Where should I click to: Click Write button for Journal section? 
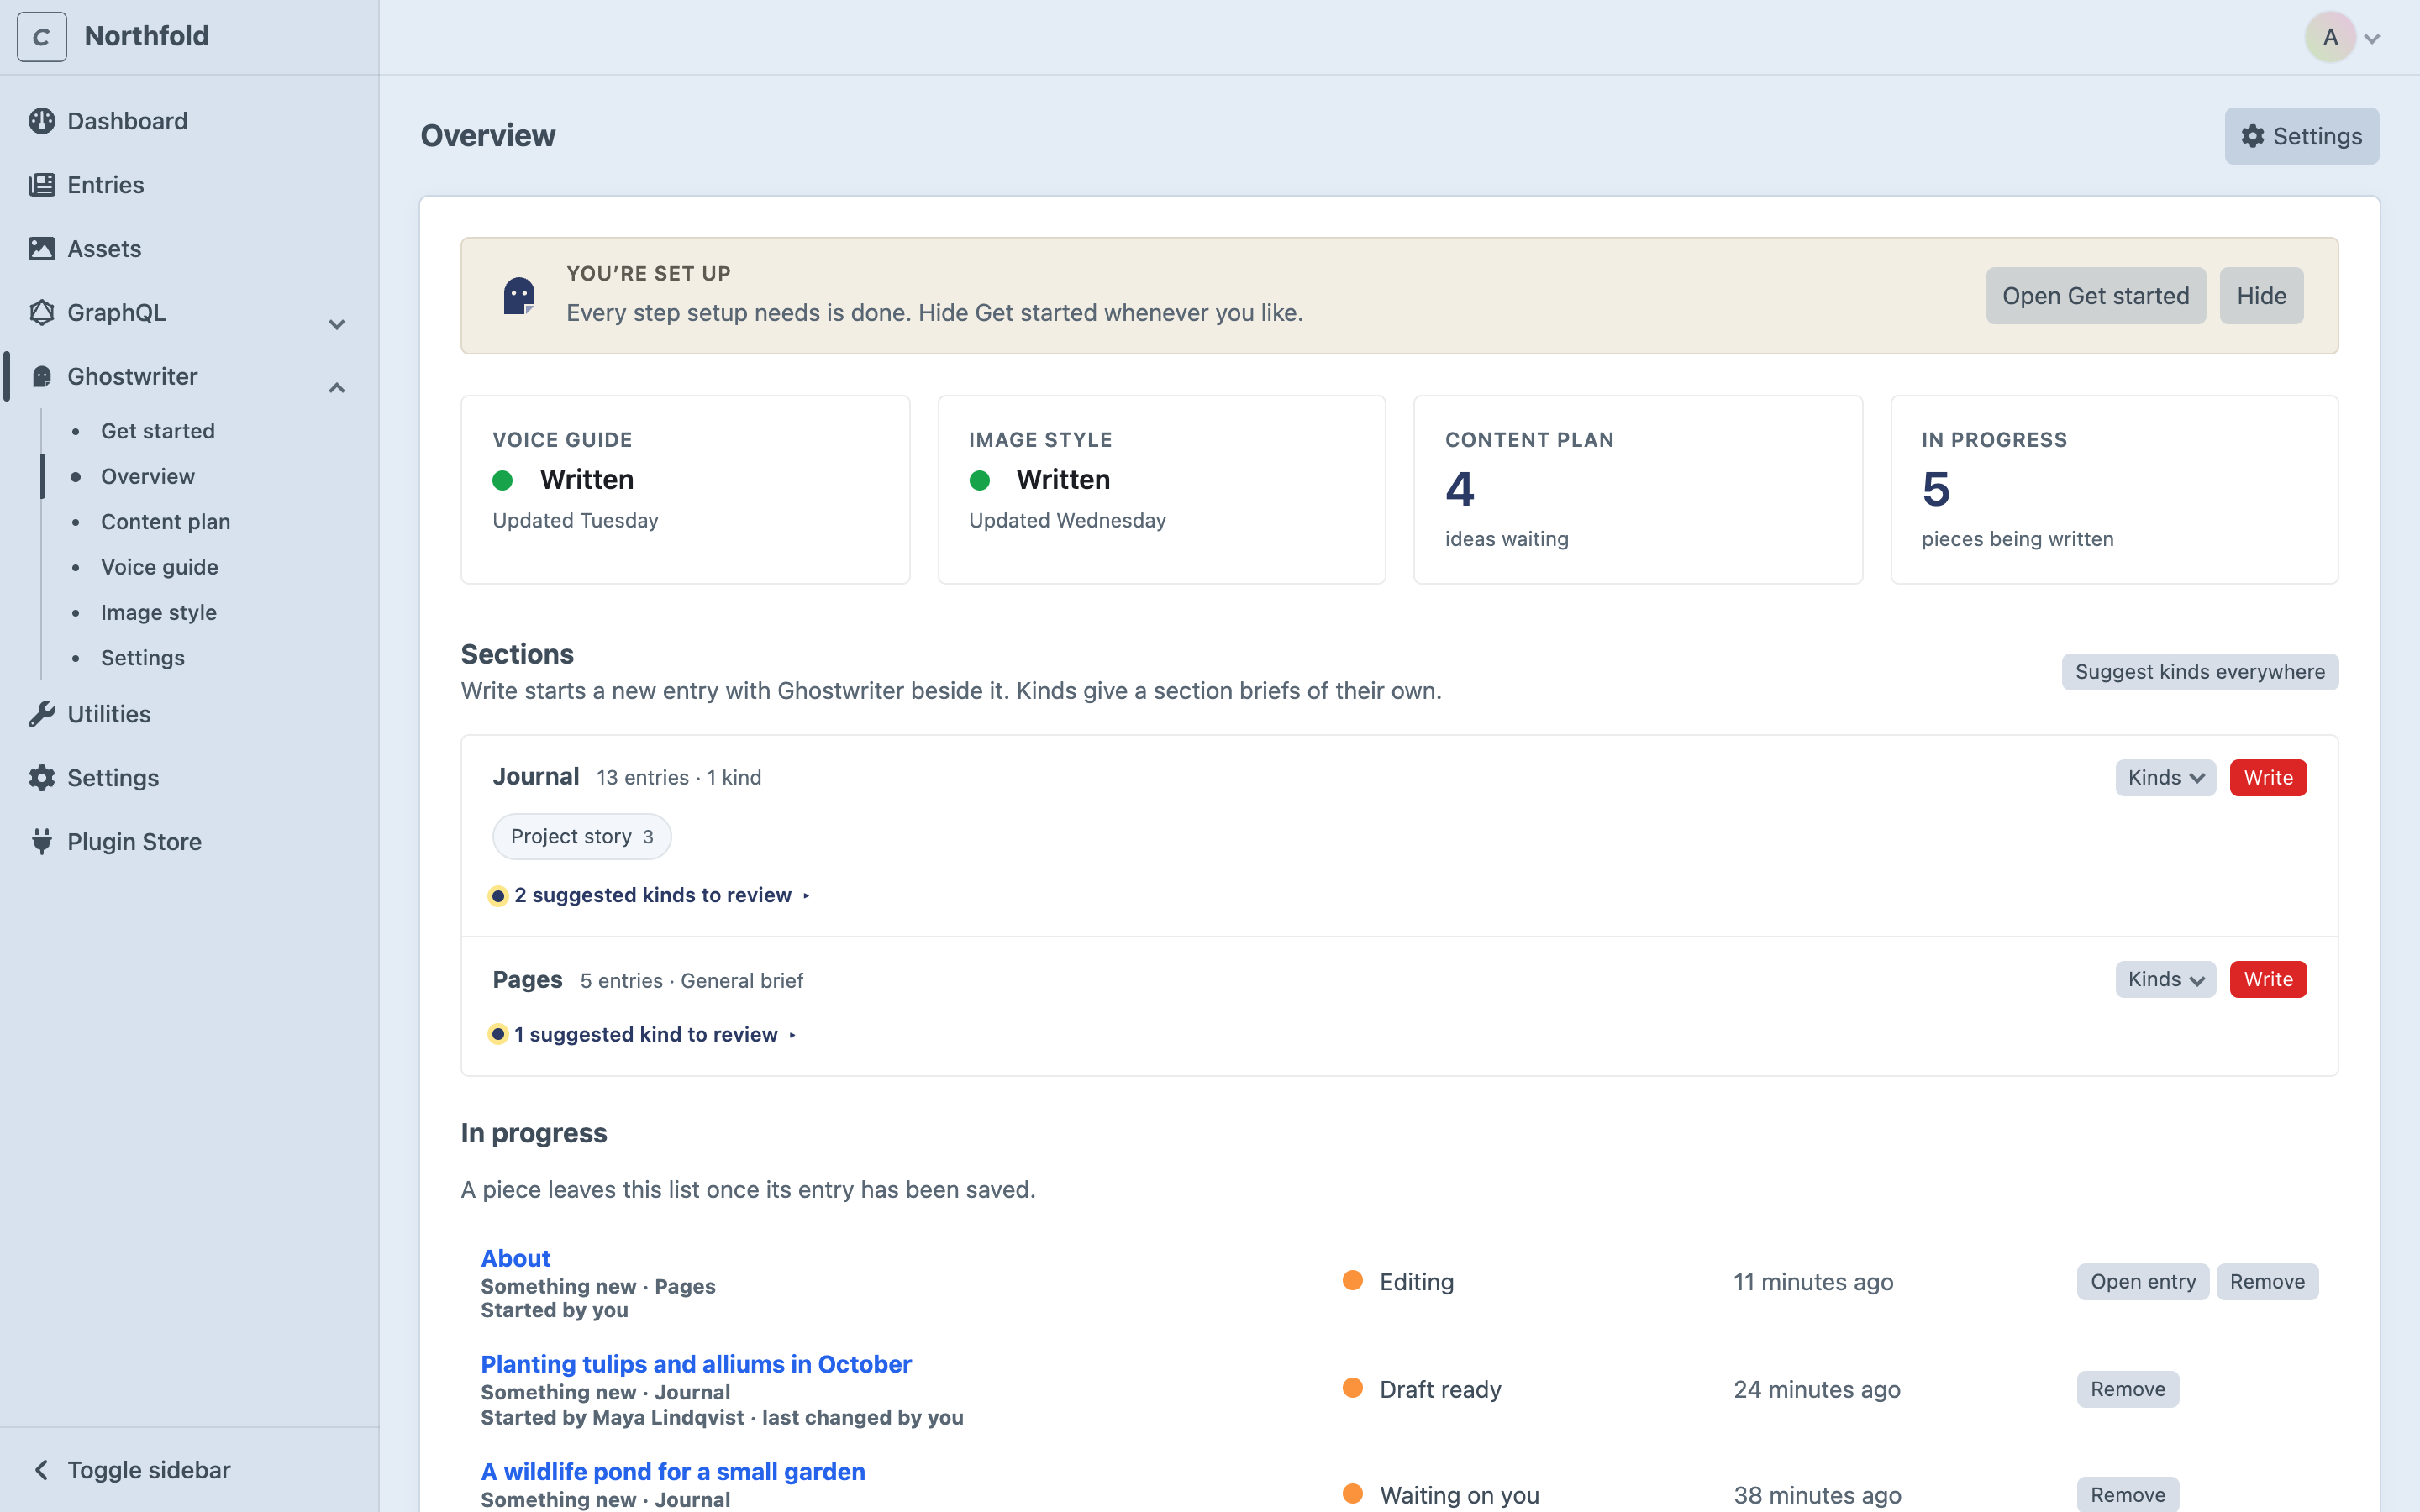click(2268, 778)
